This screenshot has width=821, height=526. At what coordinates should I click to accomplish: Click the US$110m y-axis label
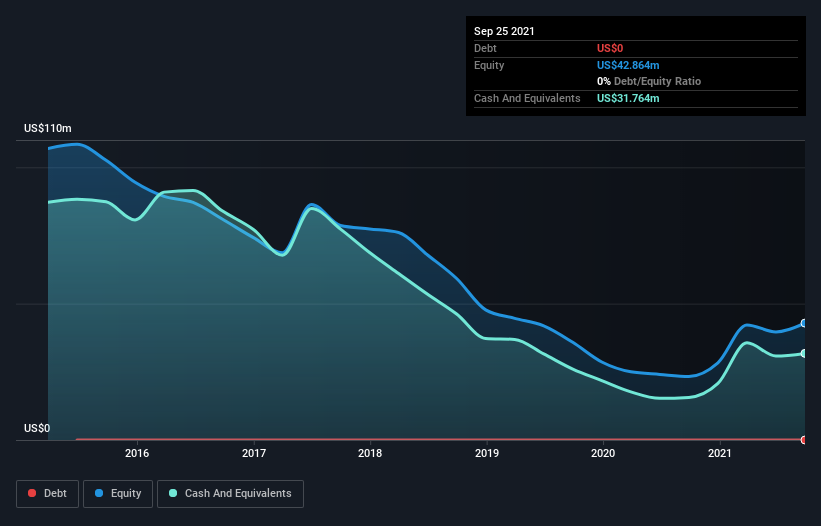pyautogui.click(x=48, y=128)
